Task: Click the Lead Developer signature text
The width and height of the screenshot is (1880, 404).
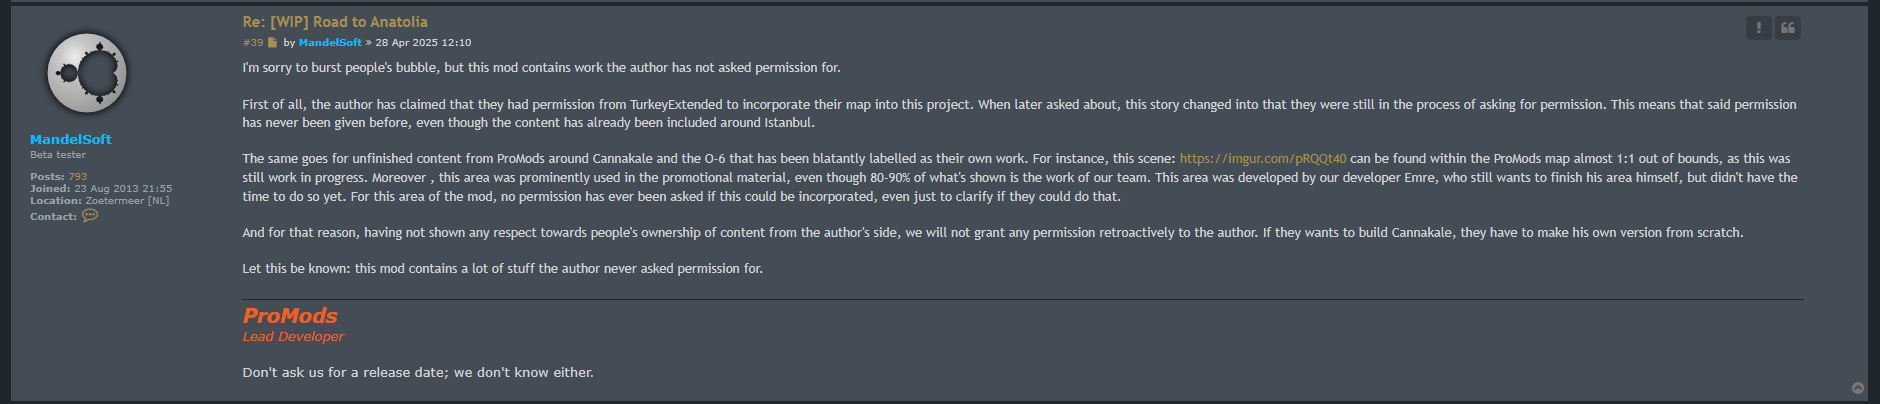Action: point(293,337)
